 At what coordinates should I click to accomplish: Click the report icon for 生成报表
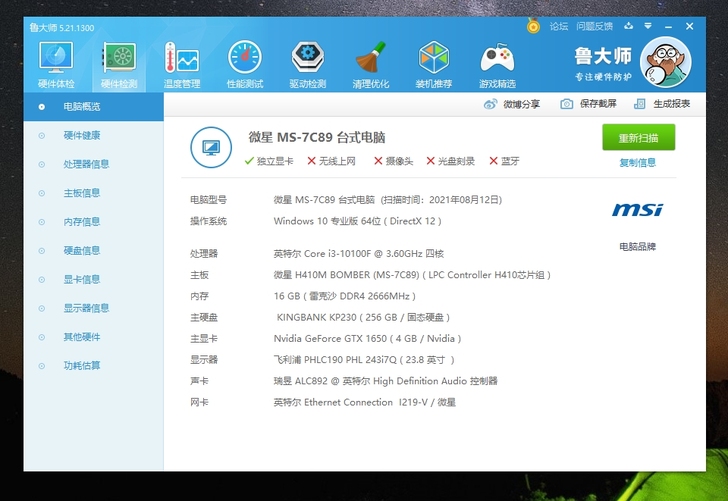(640, 104)
